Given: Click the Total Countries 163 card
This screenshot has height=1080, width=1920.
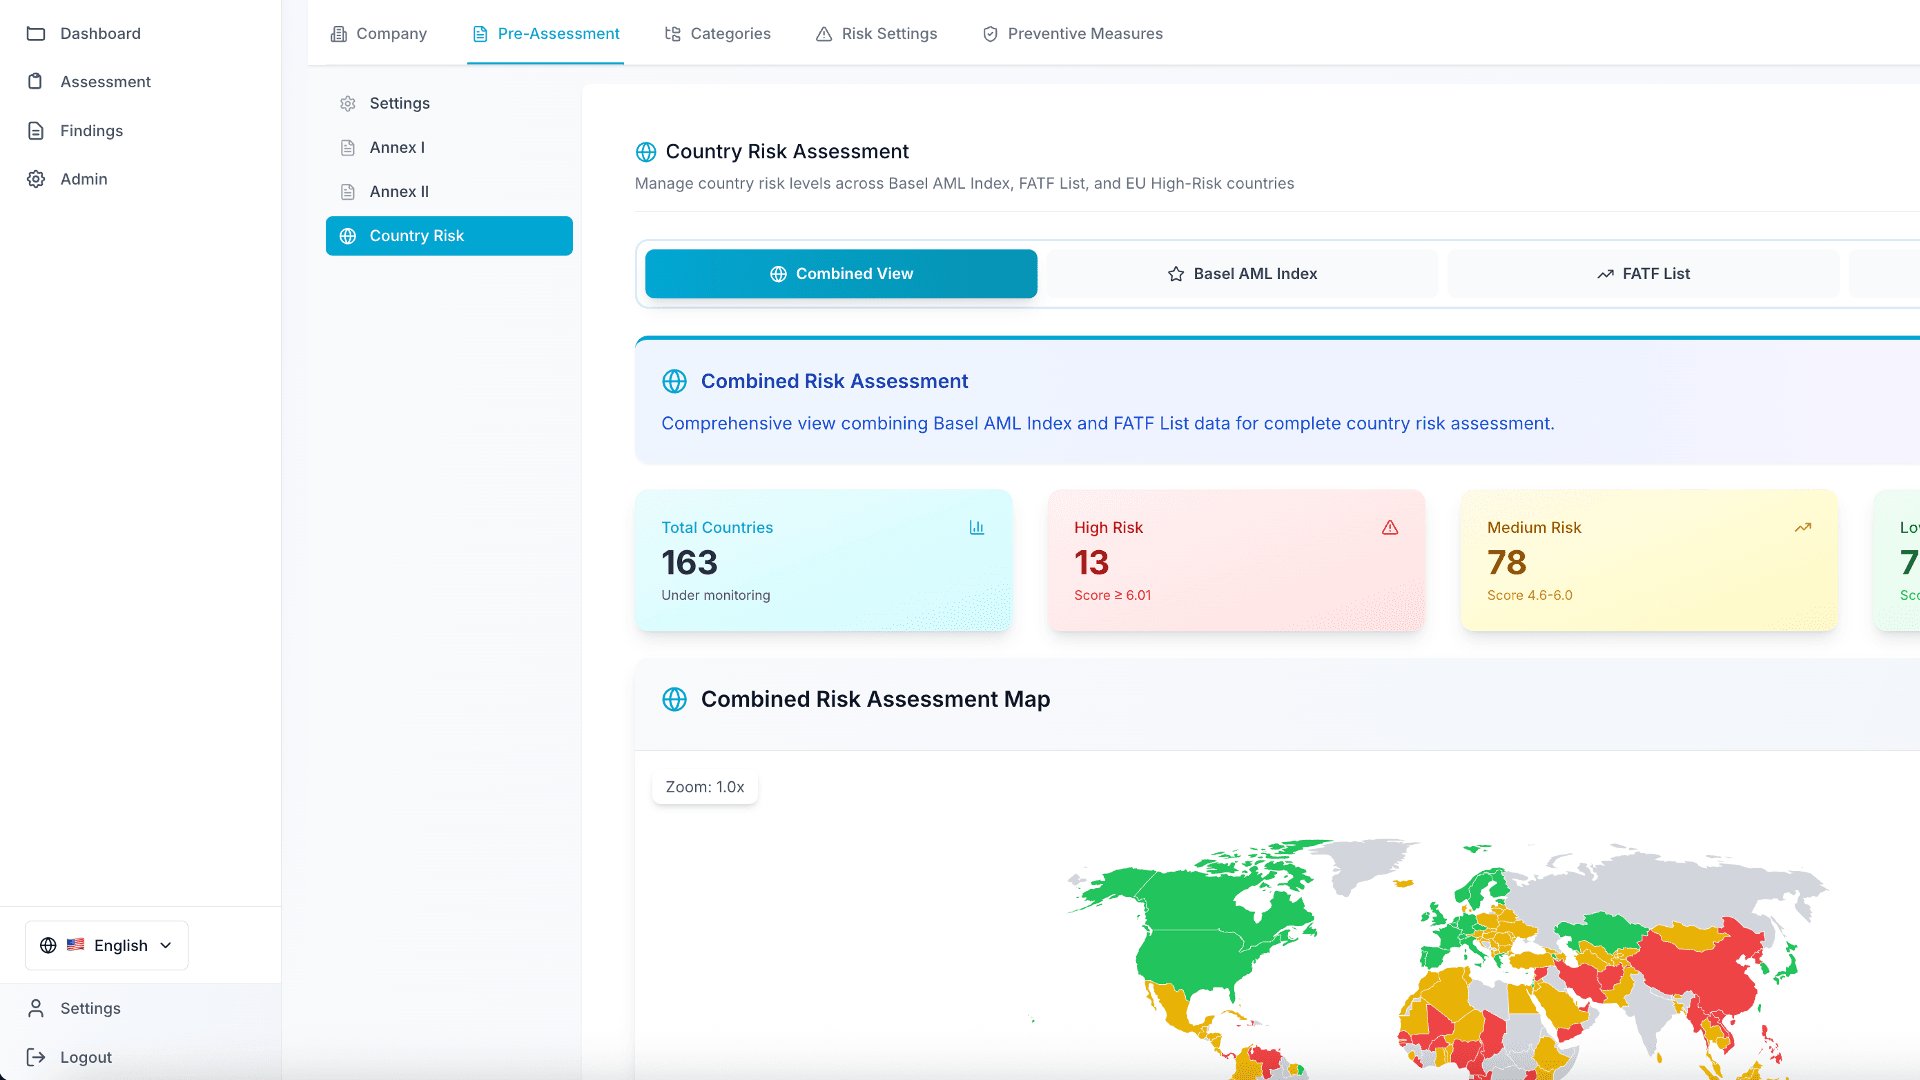Looking at the screenshot, I should 824,560.
